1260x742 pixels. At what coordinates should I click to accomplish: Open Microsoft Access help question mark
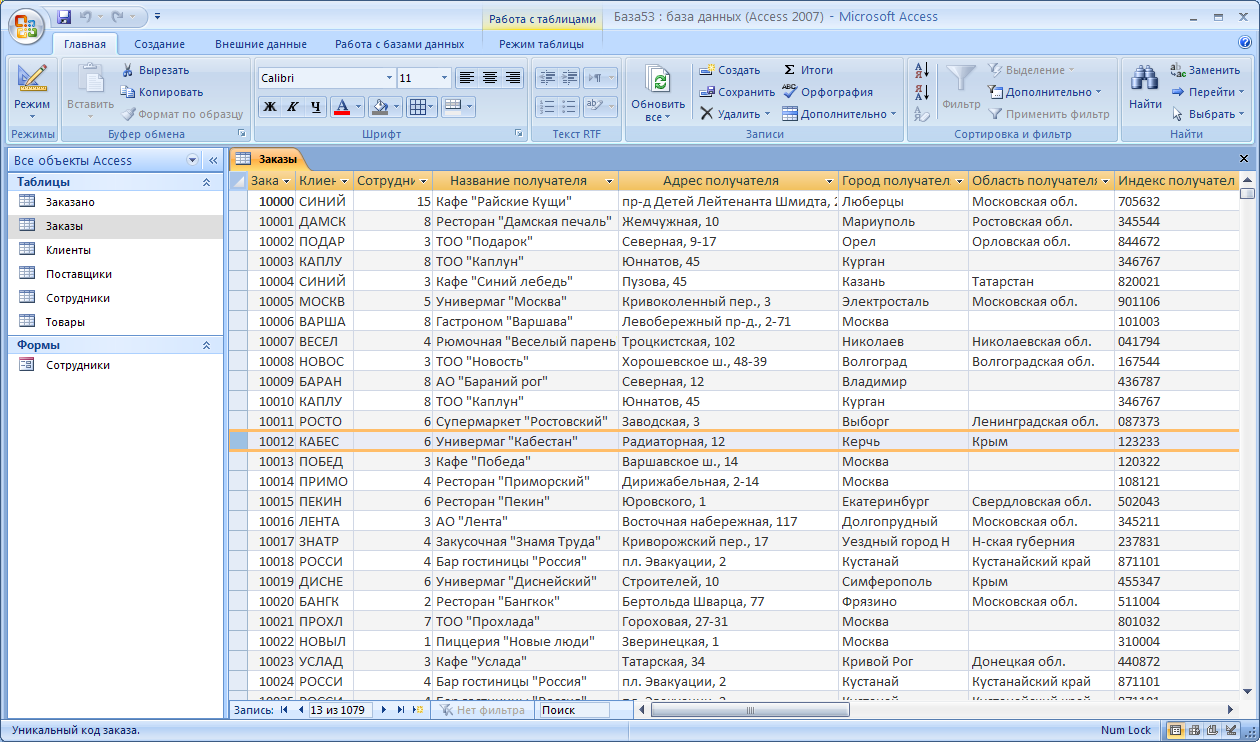[1245, 43]
